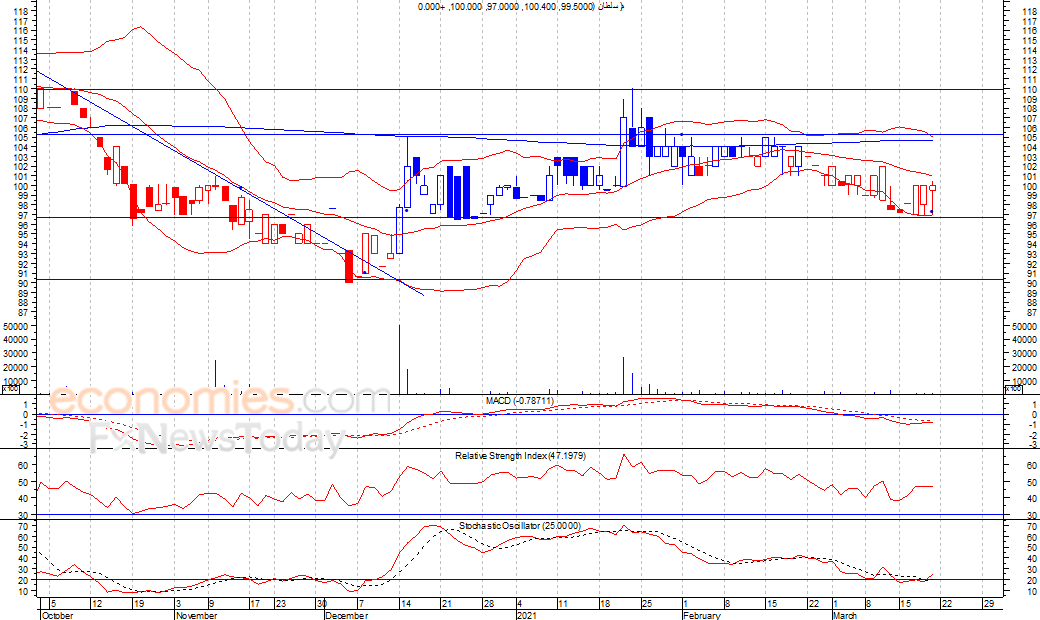Click the March label on time axis
The height and width of the screenshot is (620, 1040).
pos(845,616)
